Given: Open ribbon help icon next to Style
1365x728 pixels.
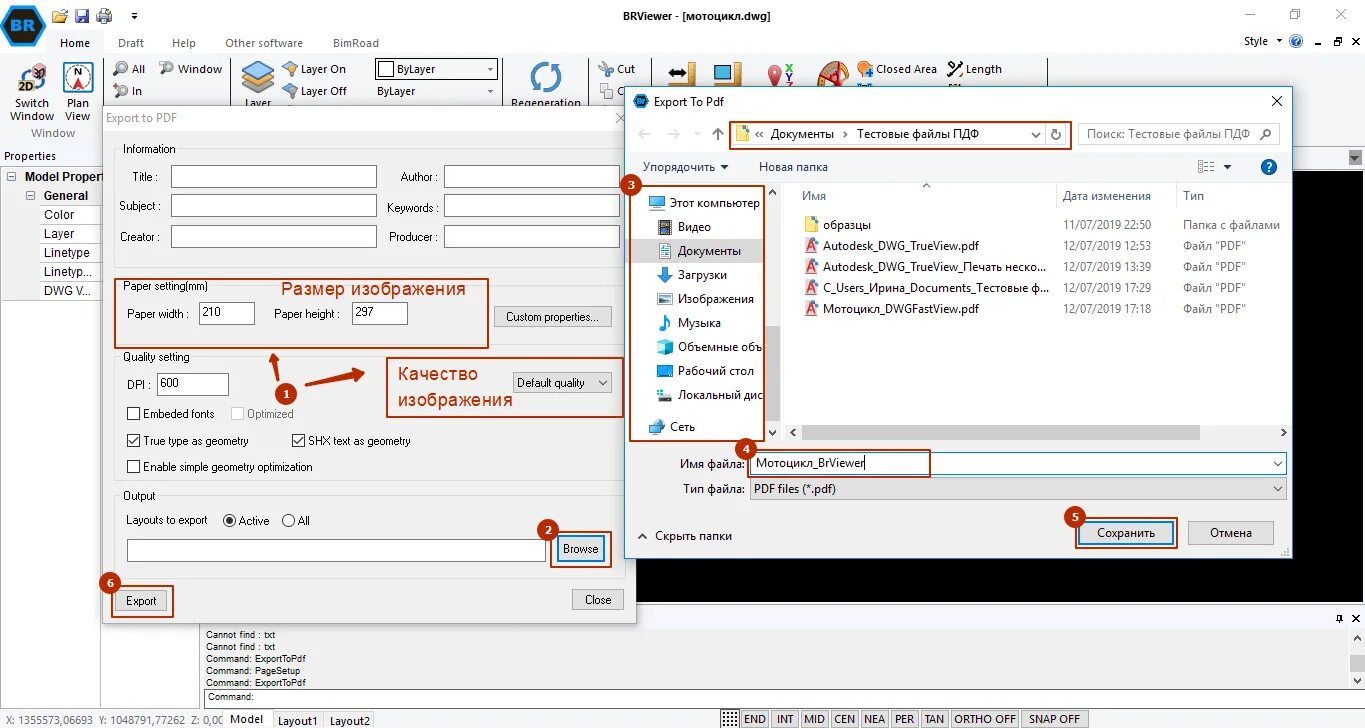Looking at the screenshot, I should click(1296, 41).
